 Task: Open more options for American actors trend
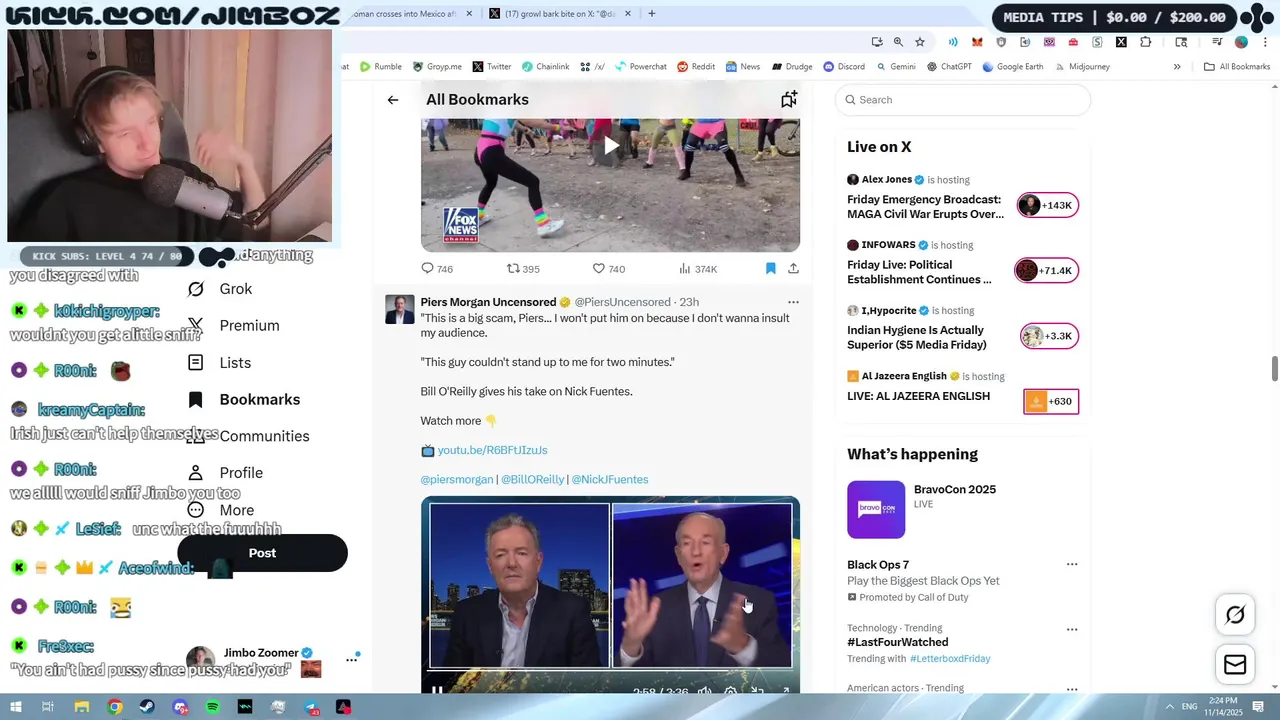click(1072, 689)
